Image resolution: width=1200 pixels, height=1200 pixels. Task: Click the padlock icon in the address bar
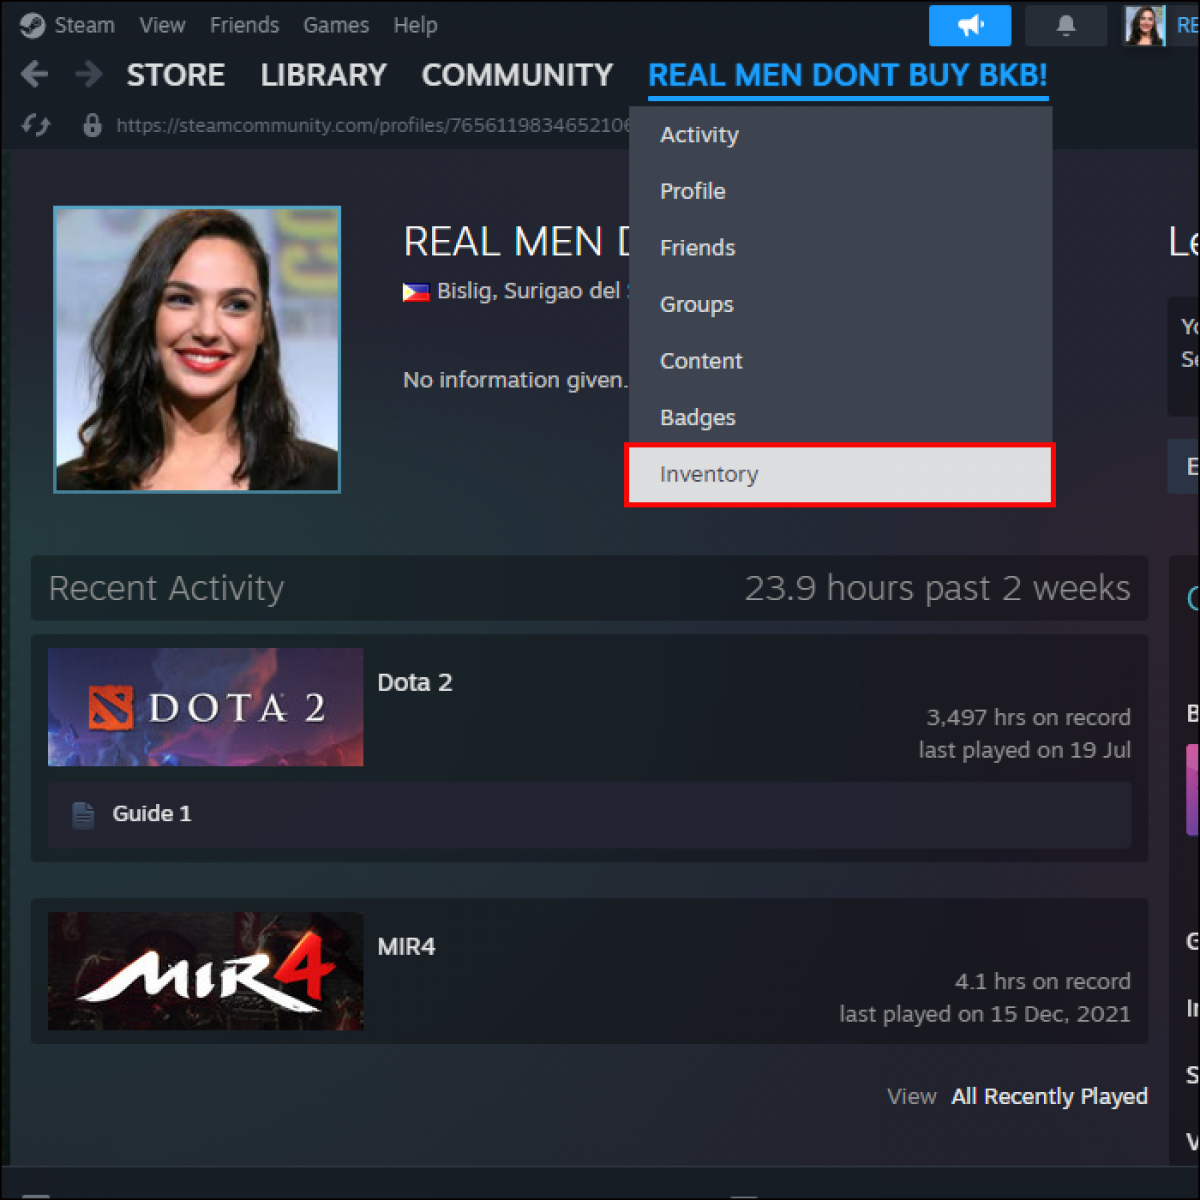click(92, 125)
